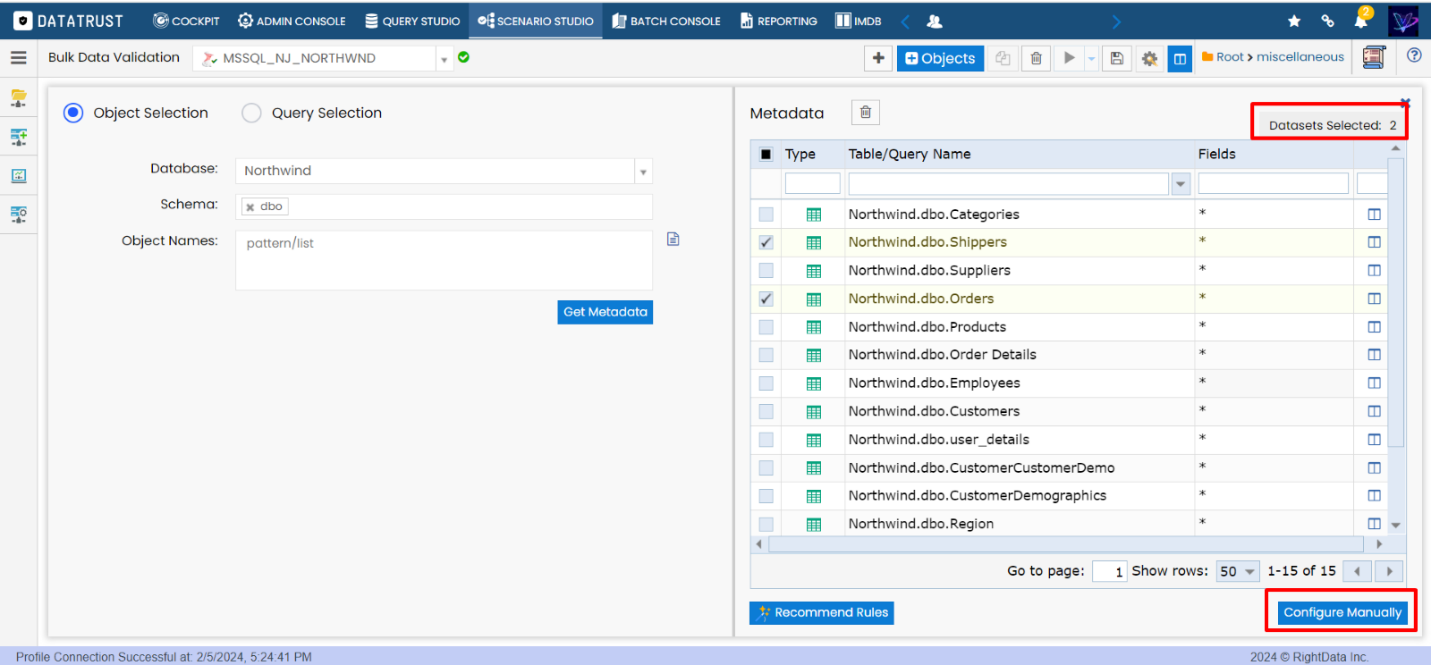Click the trash icon next to Metadata

click(865, 113)
